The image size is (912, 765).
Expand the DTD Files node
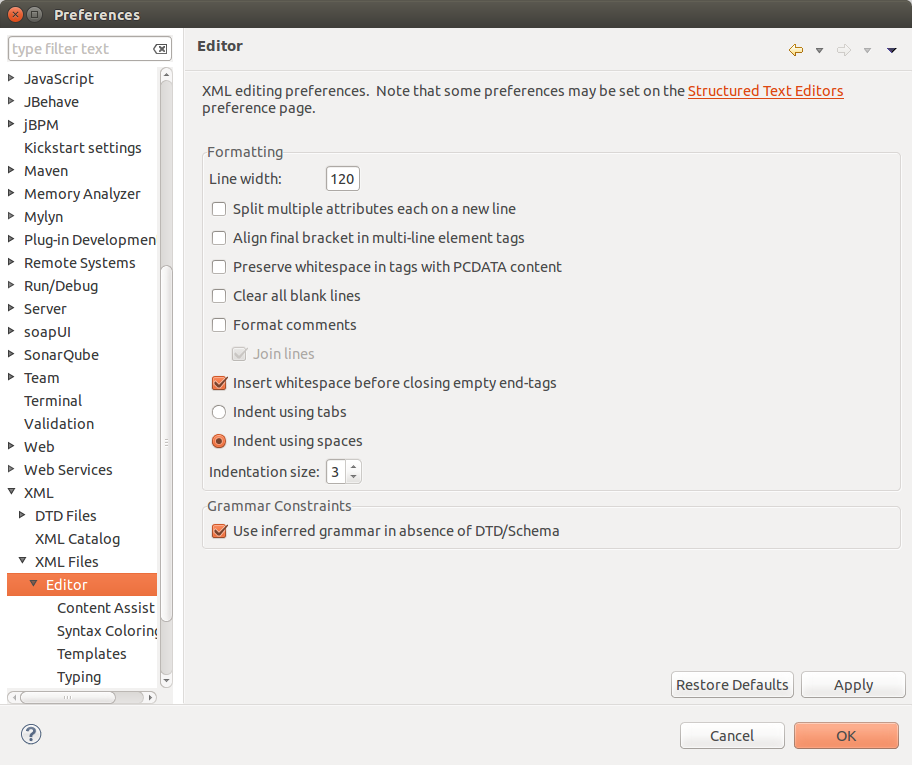tap(23, 516)
